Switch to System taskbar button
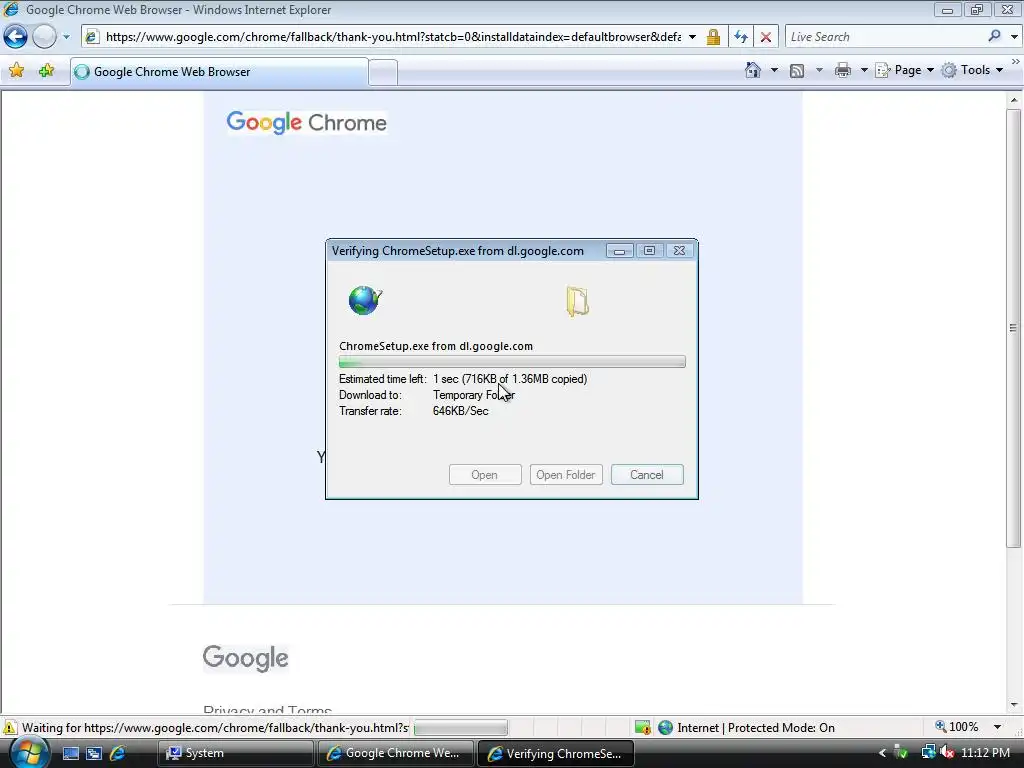The image size is (1024, 768). [x=235, y=753]
